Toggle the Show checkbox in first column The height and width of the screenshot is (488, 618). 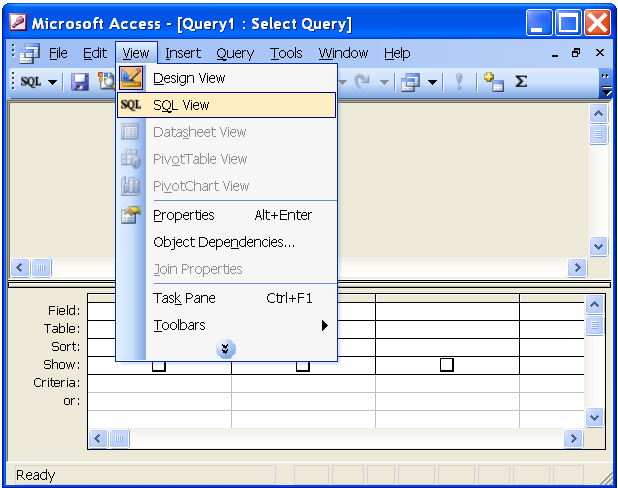(158, 367)
